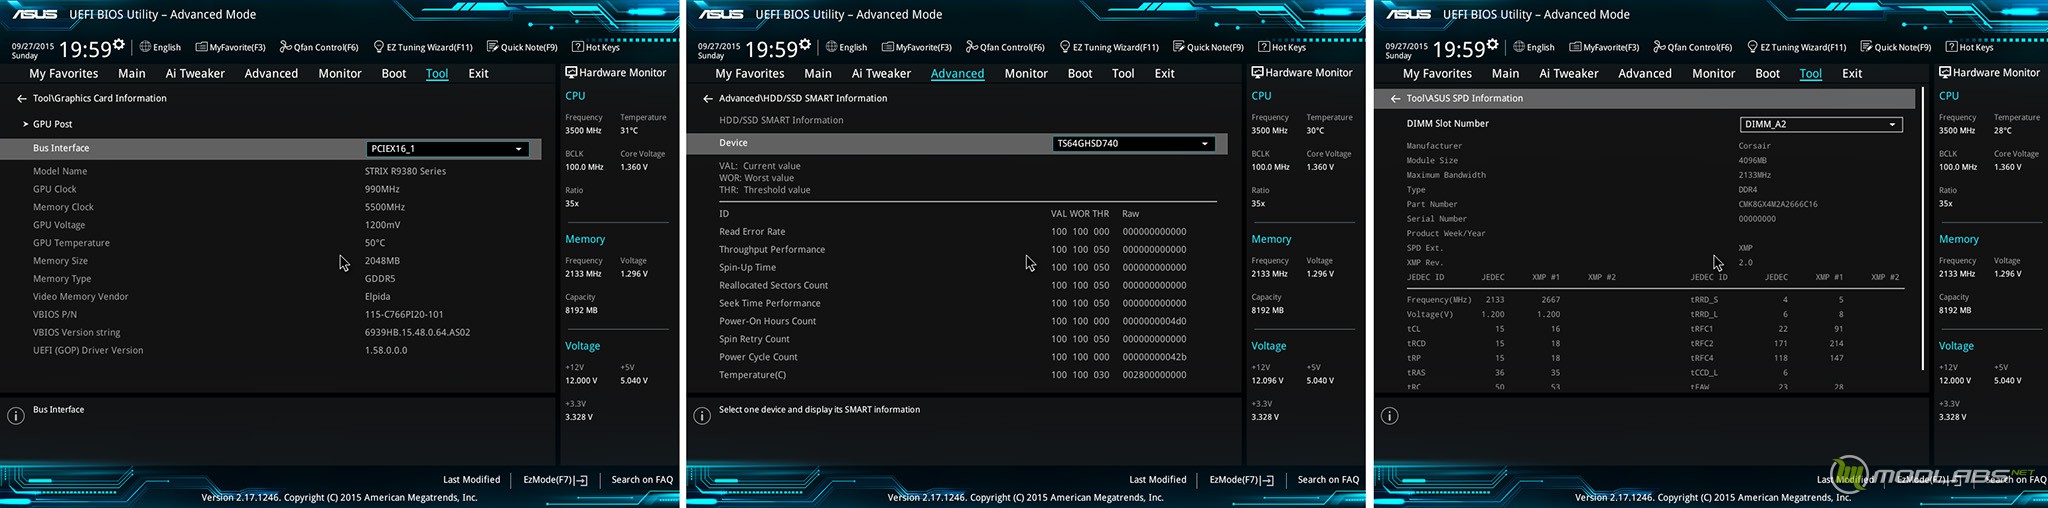
Task: Select Exit menu in ASUS SPD Information window
Action: [1852, 73]
